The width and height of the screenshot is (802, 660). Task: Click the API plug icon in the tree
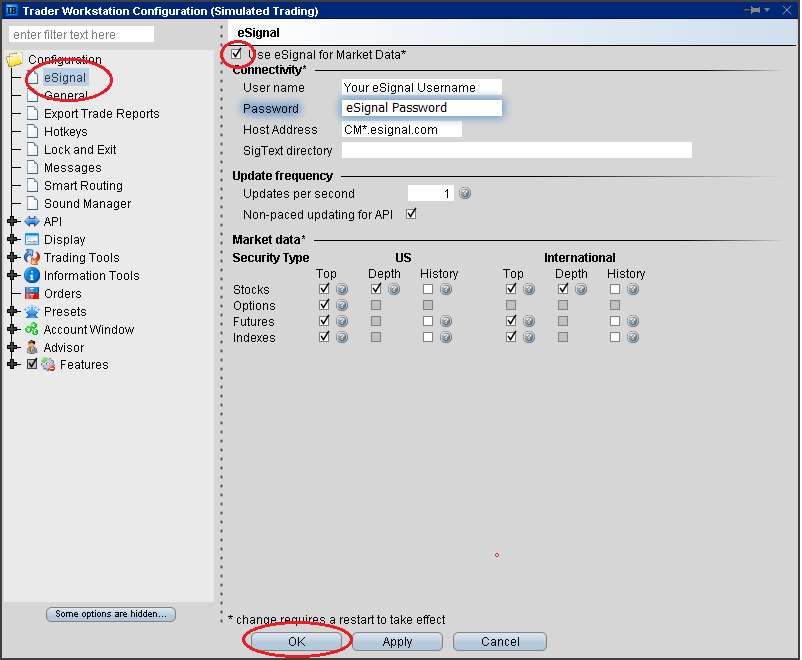[x=32, y=222]
